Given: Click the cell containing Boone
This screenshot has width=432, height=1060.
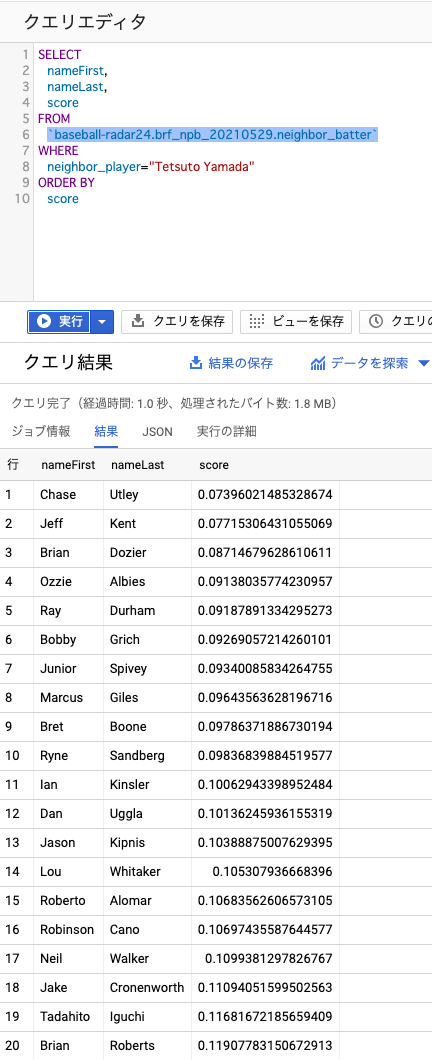Looking at the screenshot, I should point(147,727).
